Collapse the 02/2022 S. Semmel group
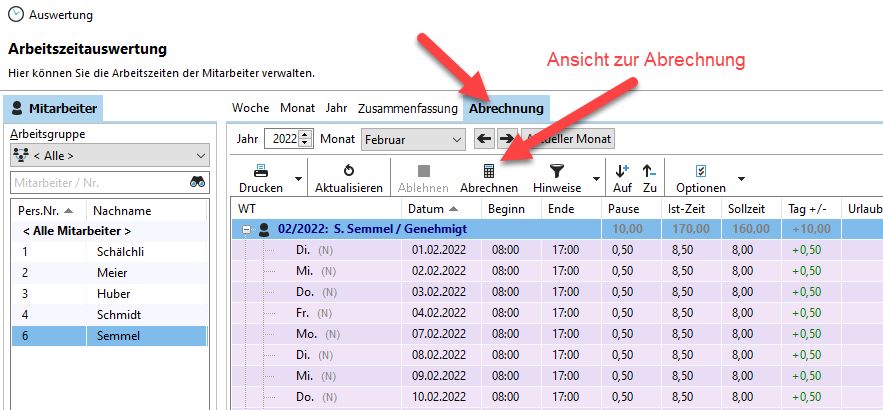The height and width of the screenshot is (410, 883). coord(247,228)
